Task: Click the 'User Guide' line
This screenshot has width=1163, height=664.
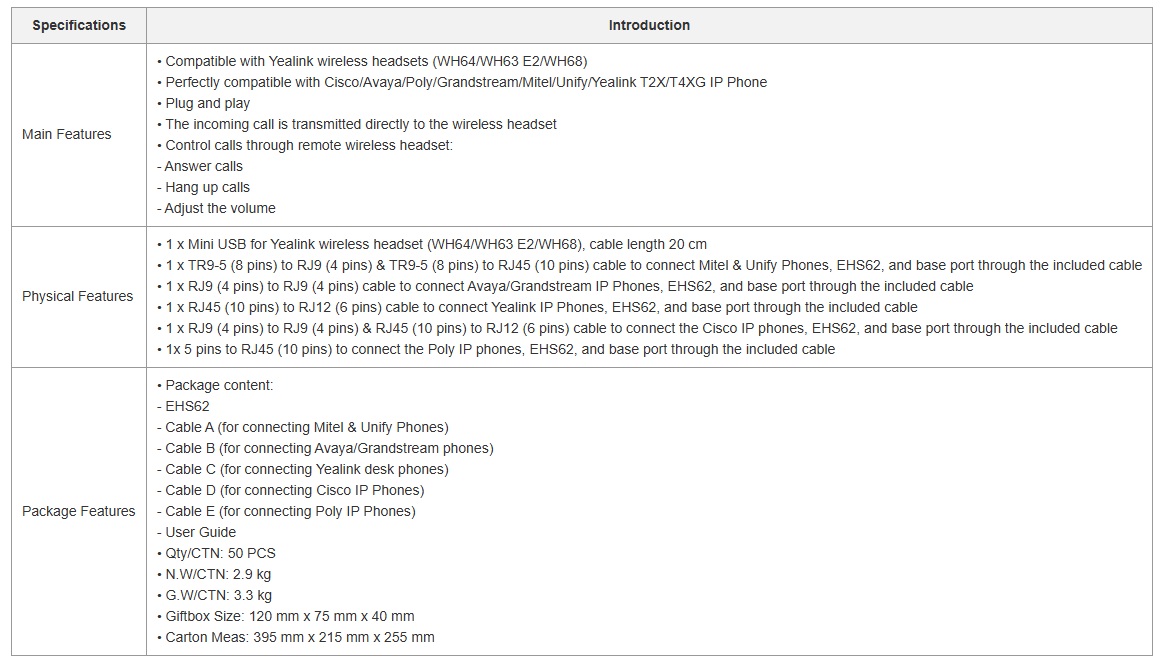Action: pos(200,532)
